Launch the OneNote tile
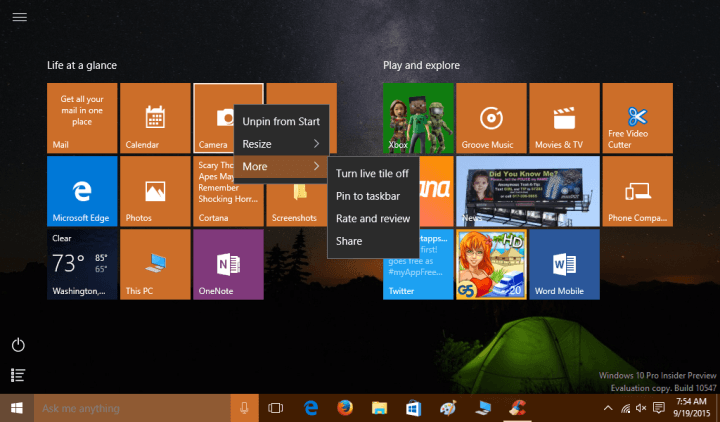 coord(228,264)
